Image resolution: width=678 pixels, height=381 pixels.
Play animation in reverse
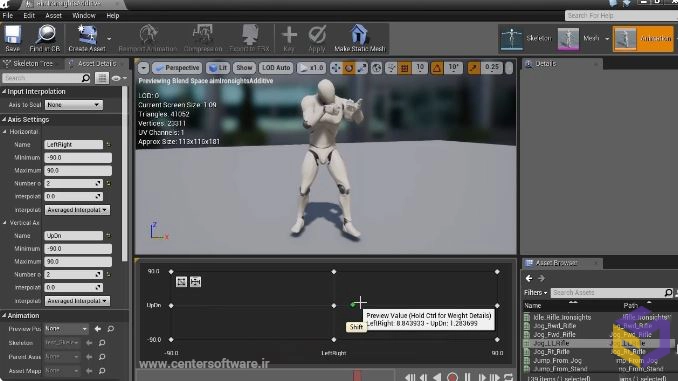pos(437,377)
